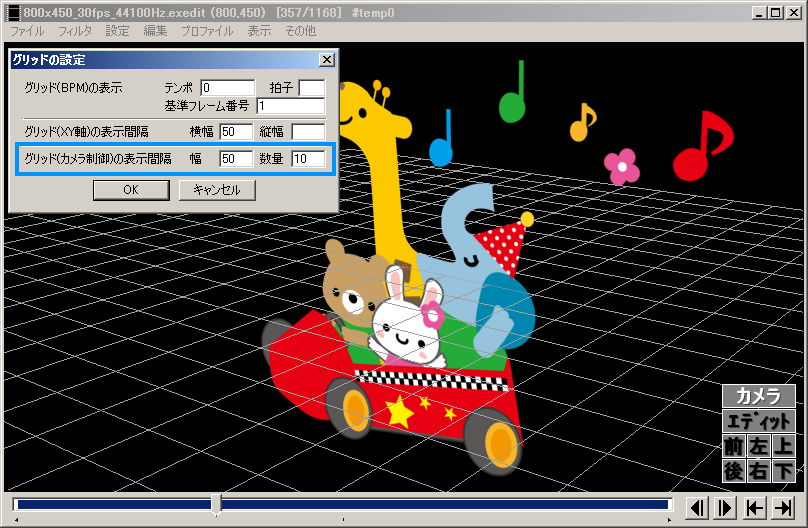The image size is (808, 528).
Task: Maximize the main window
Action: [775, 13]
